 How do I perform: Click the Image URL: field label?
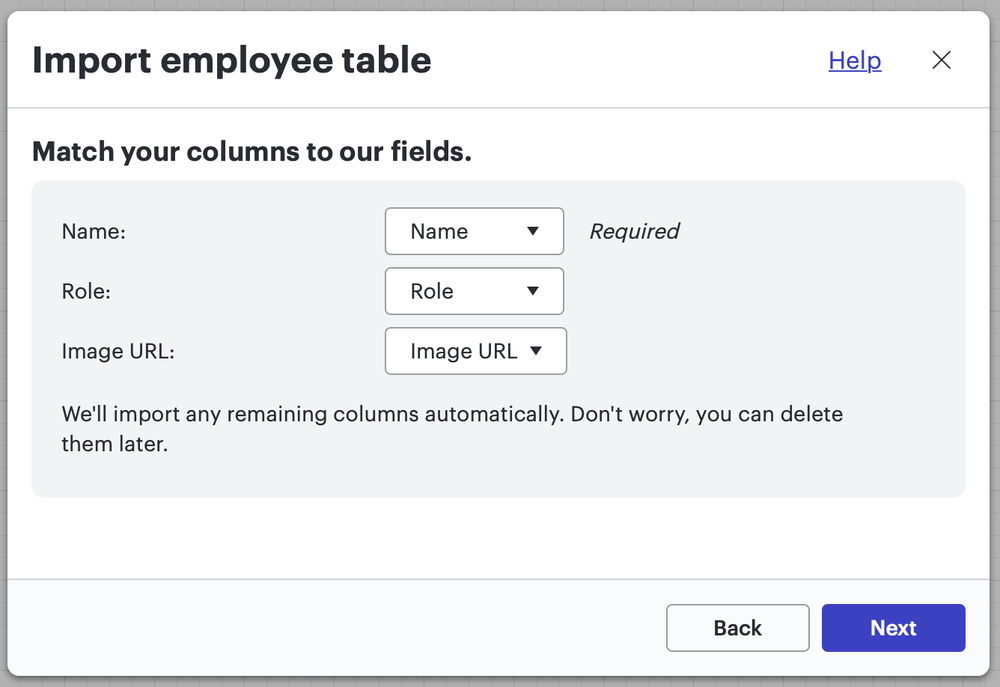click(117, 351)
